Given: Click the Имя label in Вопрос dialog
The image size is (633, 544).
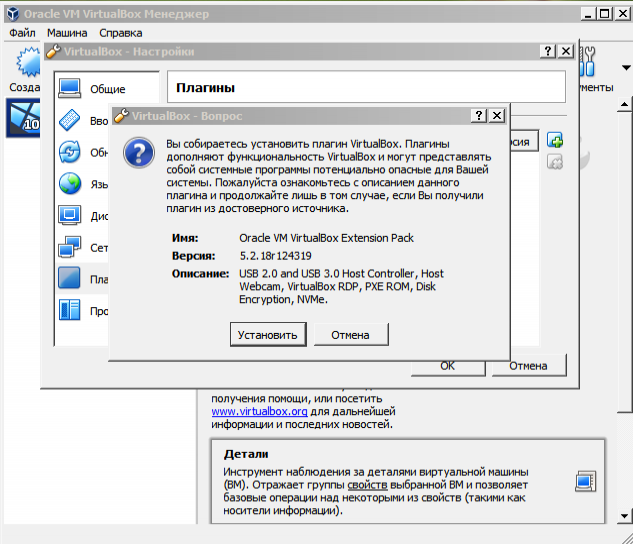Looking at the screenshot, I should click(x=185, y=238).
